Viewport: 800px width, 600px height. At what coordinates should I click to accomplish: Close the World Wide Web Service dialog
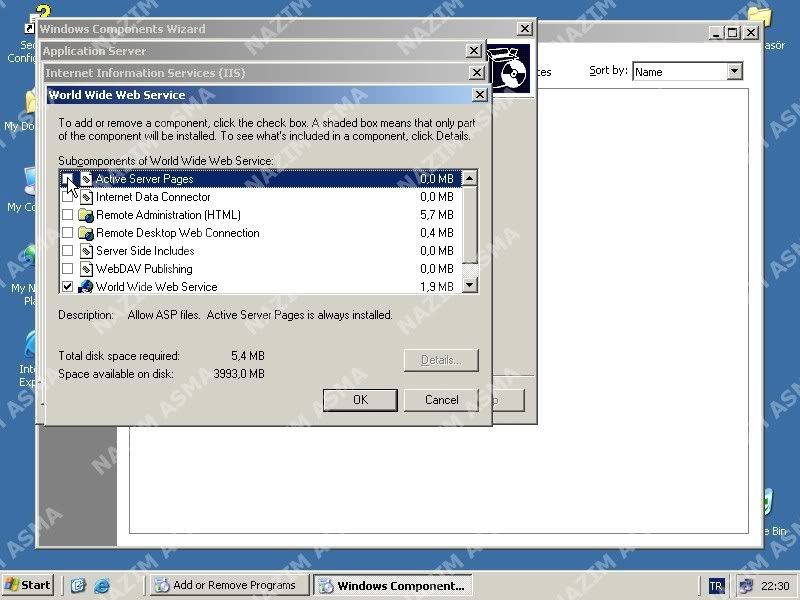coord(480,95)
